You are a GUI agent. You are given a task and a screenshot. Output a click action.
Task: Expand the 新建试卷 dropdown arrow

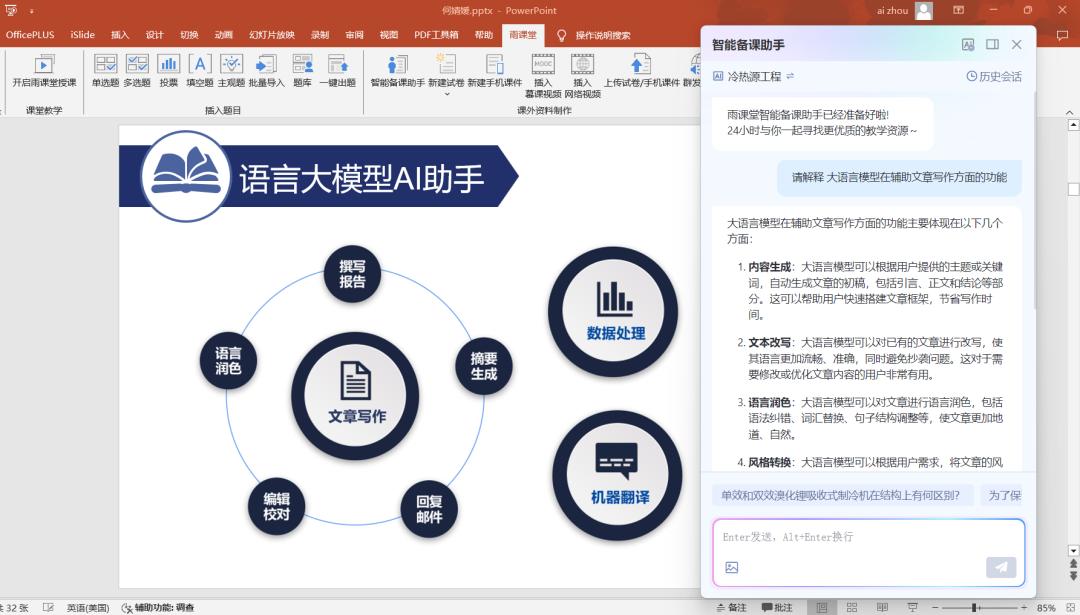point(446,95)
